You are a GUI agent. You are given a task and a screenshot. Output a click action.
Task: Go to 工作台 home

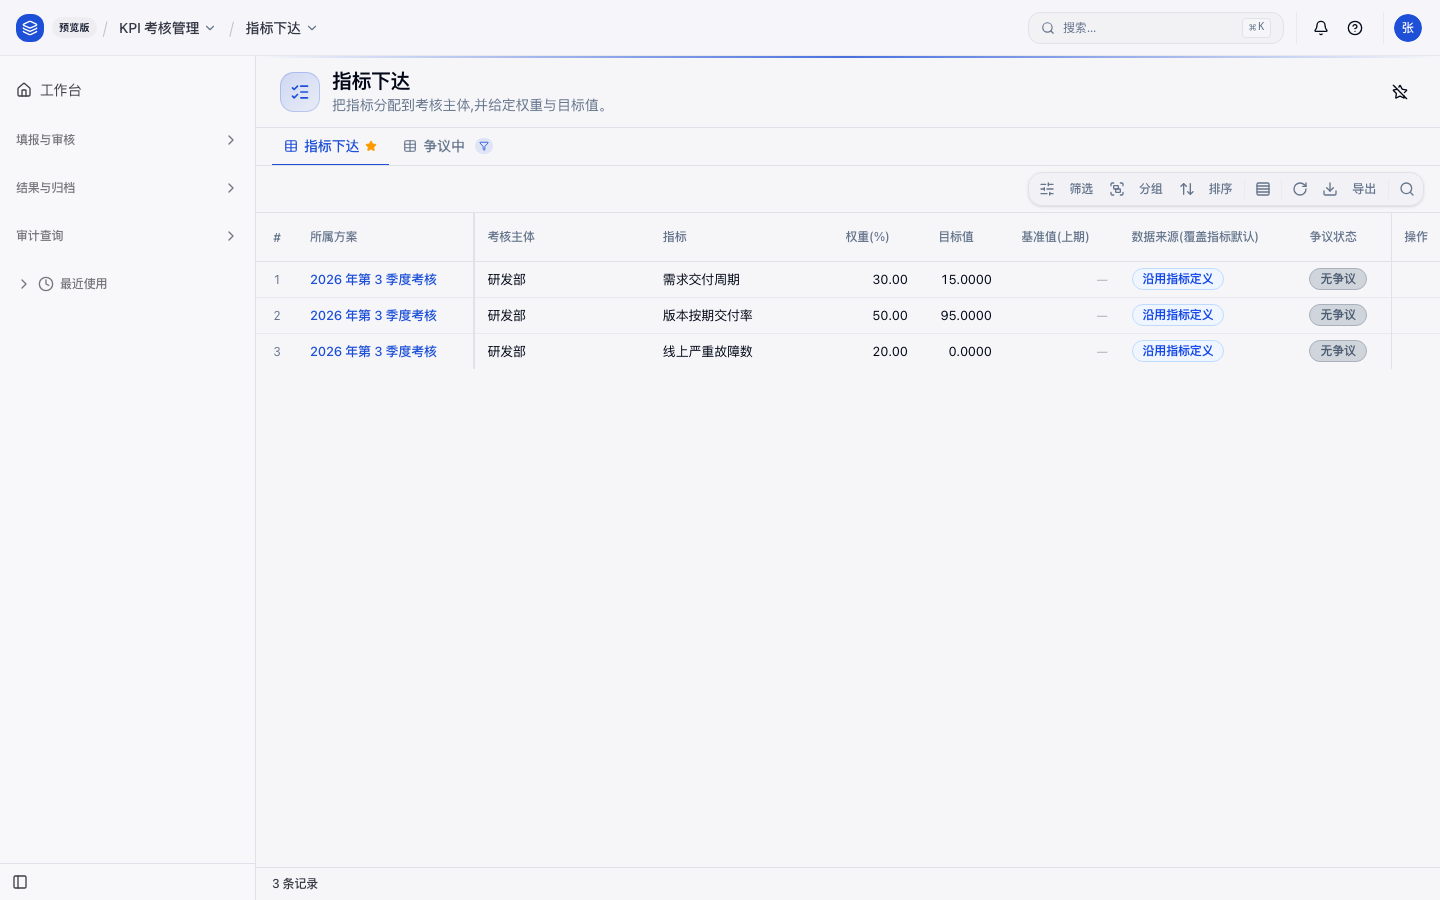(127, 90)
